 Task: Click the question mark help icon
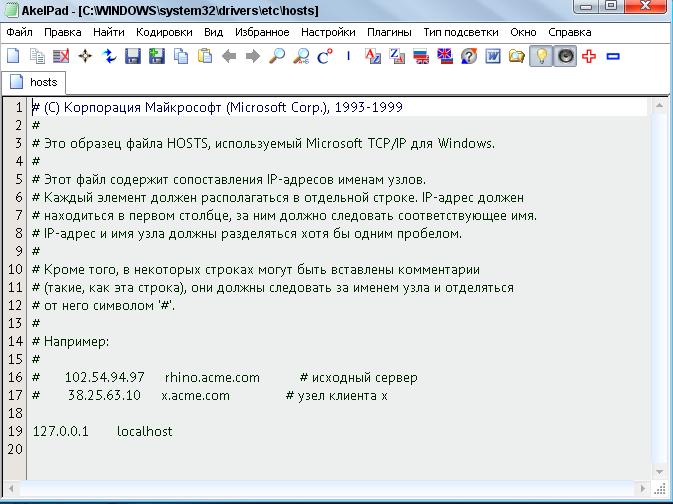(469, 56)
